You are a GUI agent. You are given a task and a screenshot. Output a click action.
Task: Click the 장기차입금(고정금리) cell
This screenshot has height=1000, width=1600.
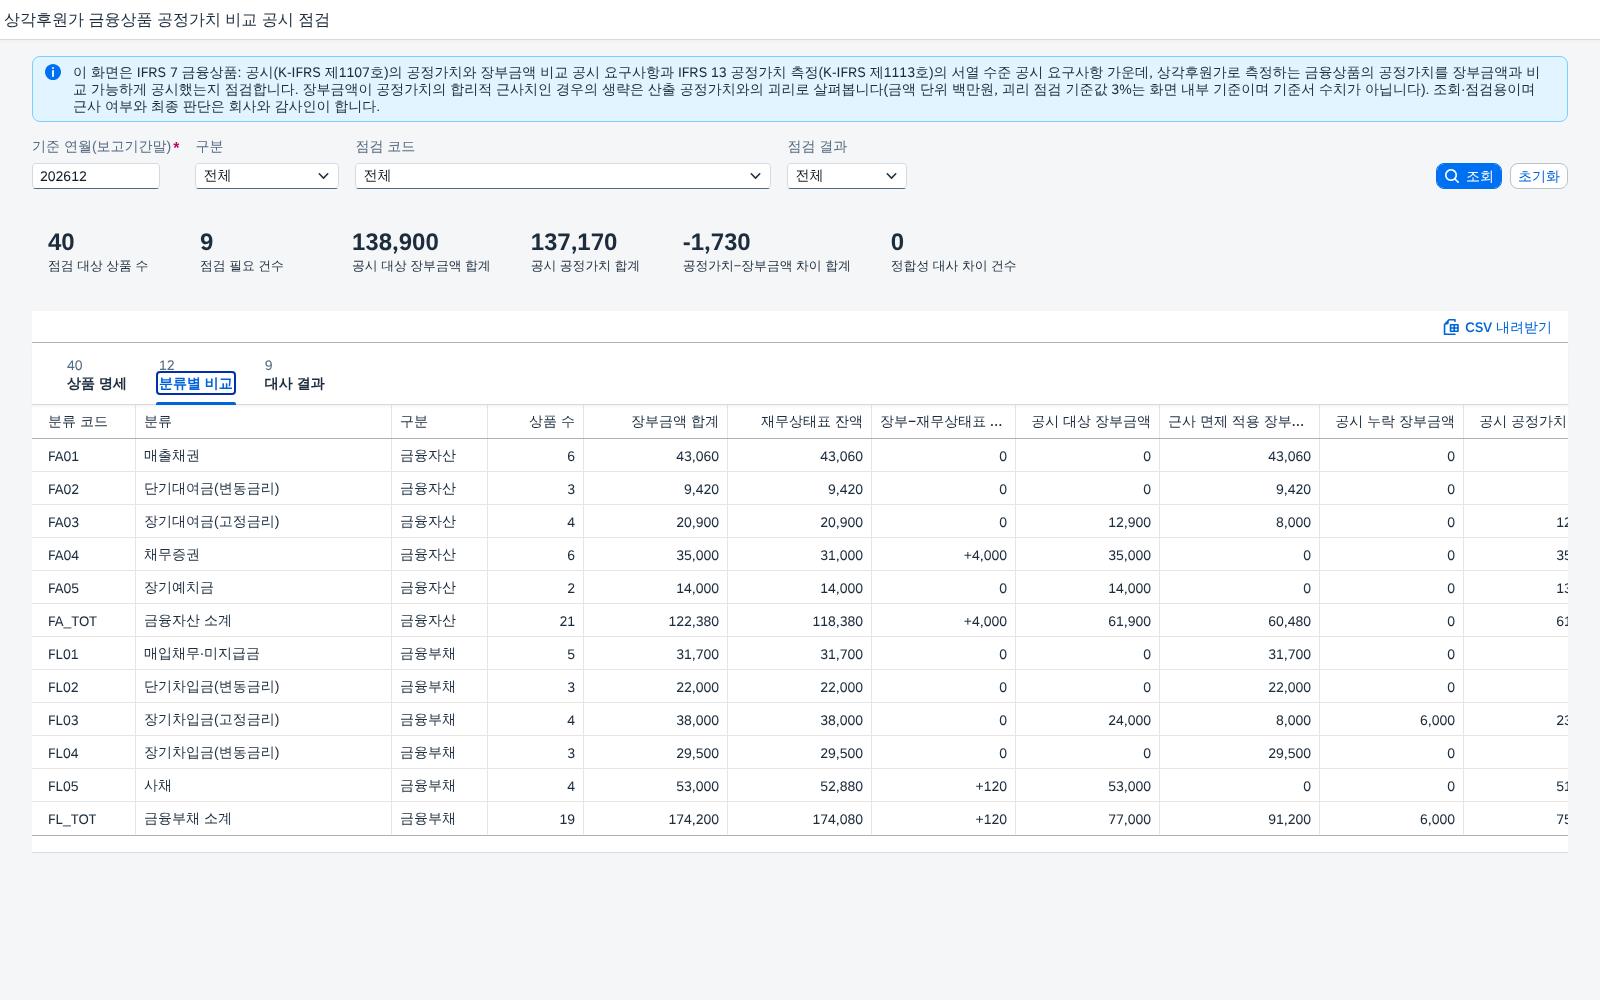pyautogui.click(x=264, y=720)
